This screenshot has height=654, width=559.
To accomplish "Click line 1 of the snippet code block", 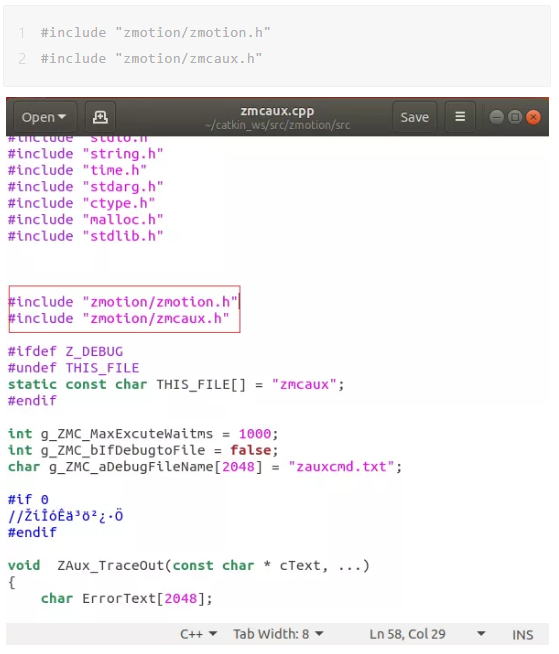I will click(x=155, y=33).
